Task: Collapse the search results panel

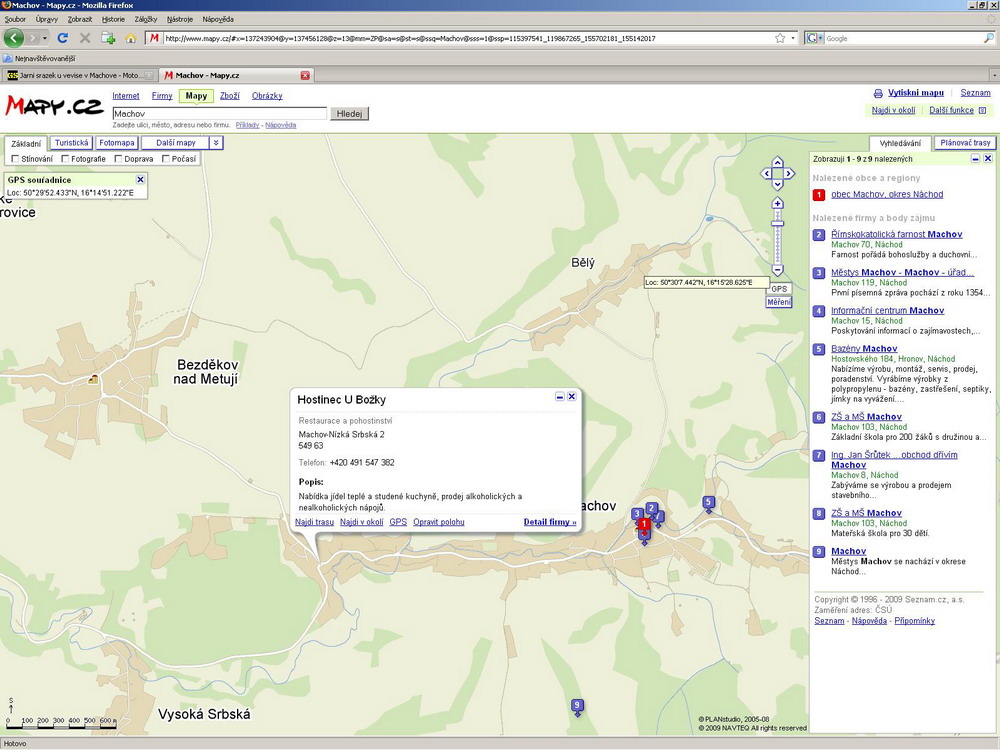Action: [975, 159]
